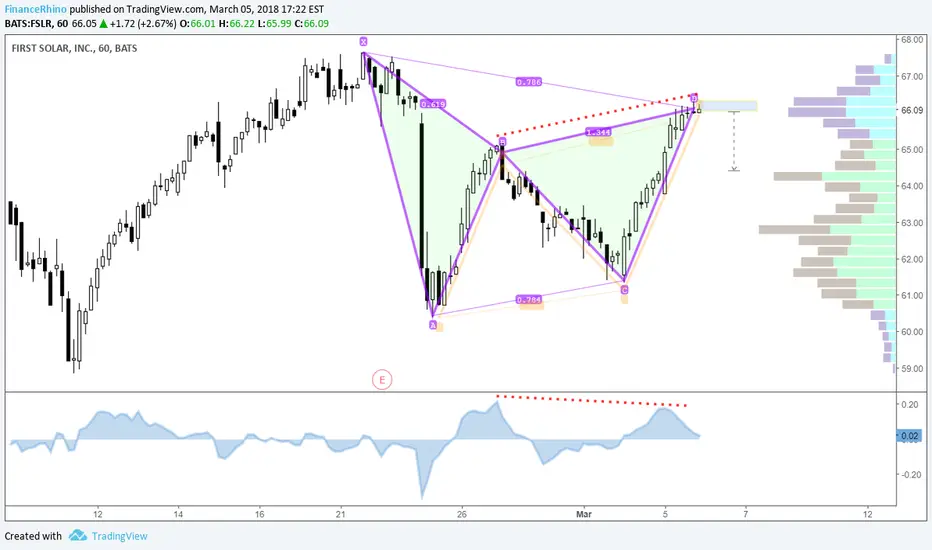Click the light blue target zone box
The height and width of the screenshot is (550, 932).
(x=729, y=106)
